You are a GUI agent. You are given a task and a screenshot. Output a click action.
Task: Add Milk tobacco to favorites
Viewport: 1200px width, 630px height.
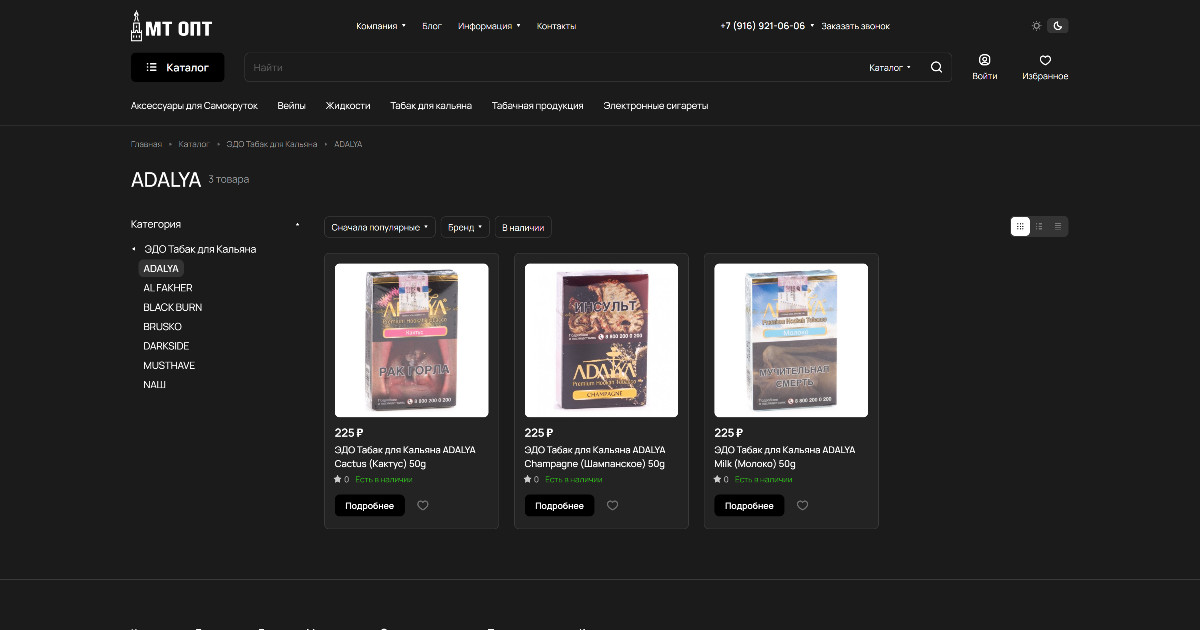(803, 506)
